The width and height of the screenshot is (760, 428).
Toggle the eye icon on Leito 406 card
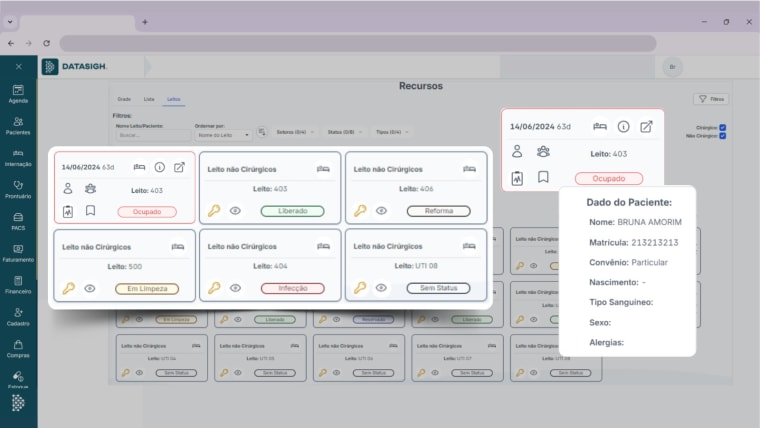tap(381, 210)
